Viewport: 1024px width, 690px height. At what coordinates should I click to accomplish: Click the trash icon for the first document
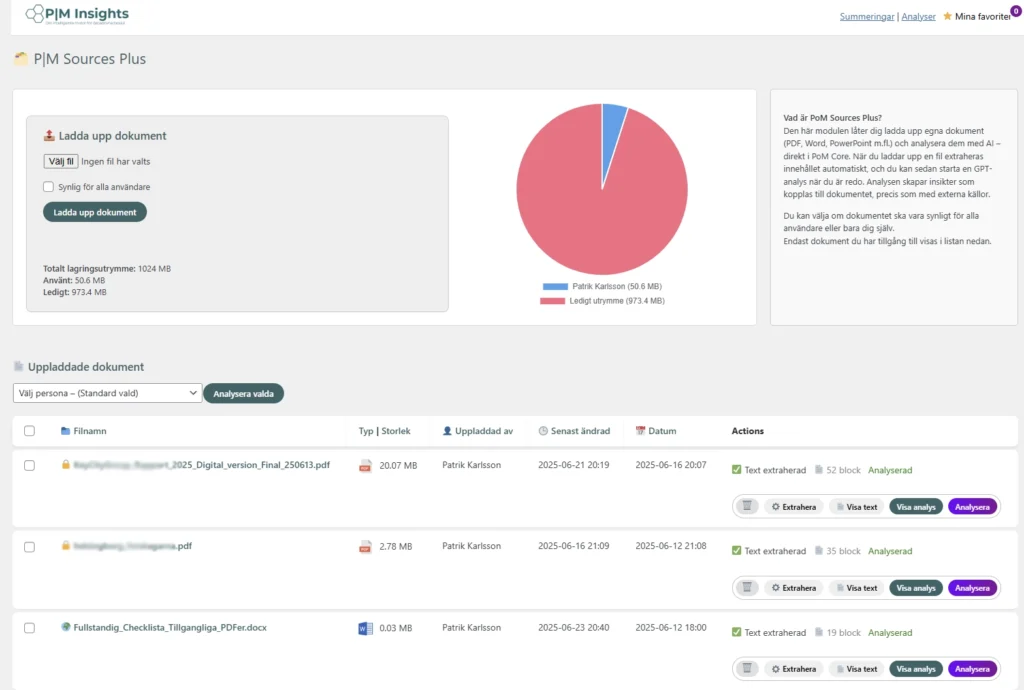pos(747,507)
